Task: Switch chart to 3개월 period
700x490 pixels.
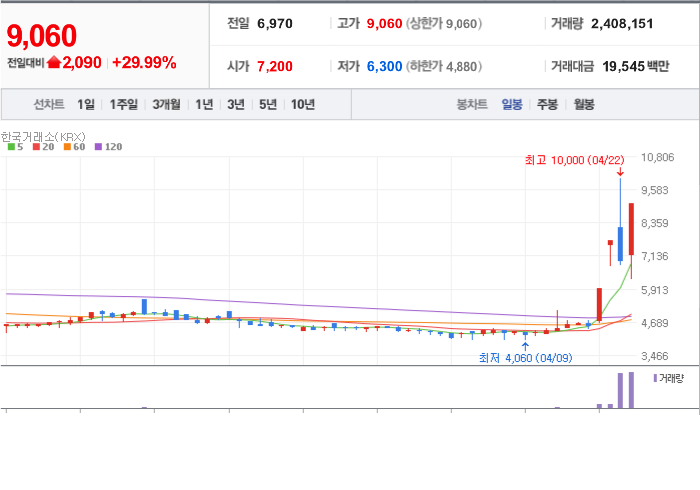Action: tap(167, 104)
